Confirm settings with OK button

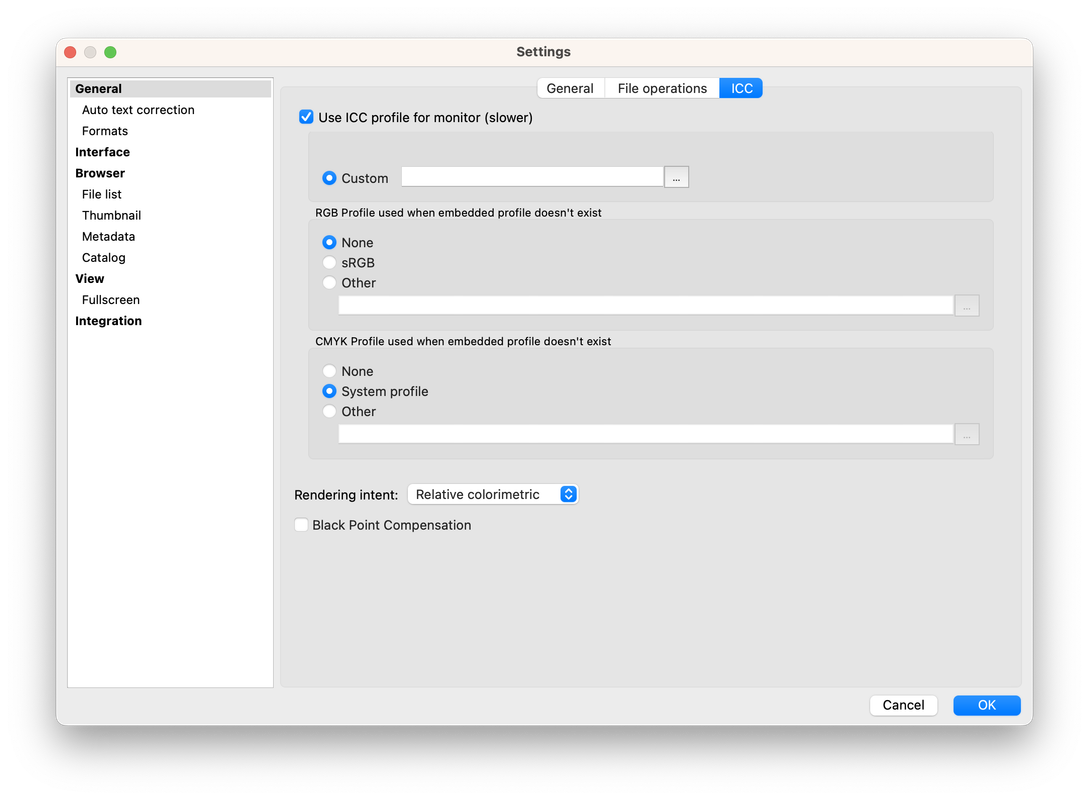986,705
